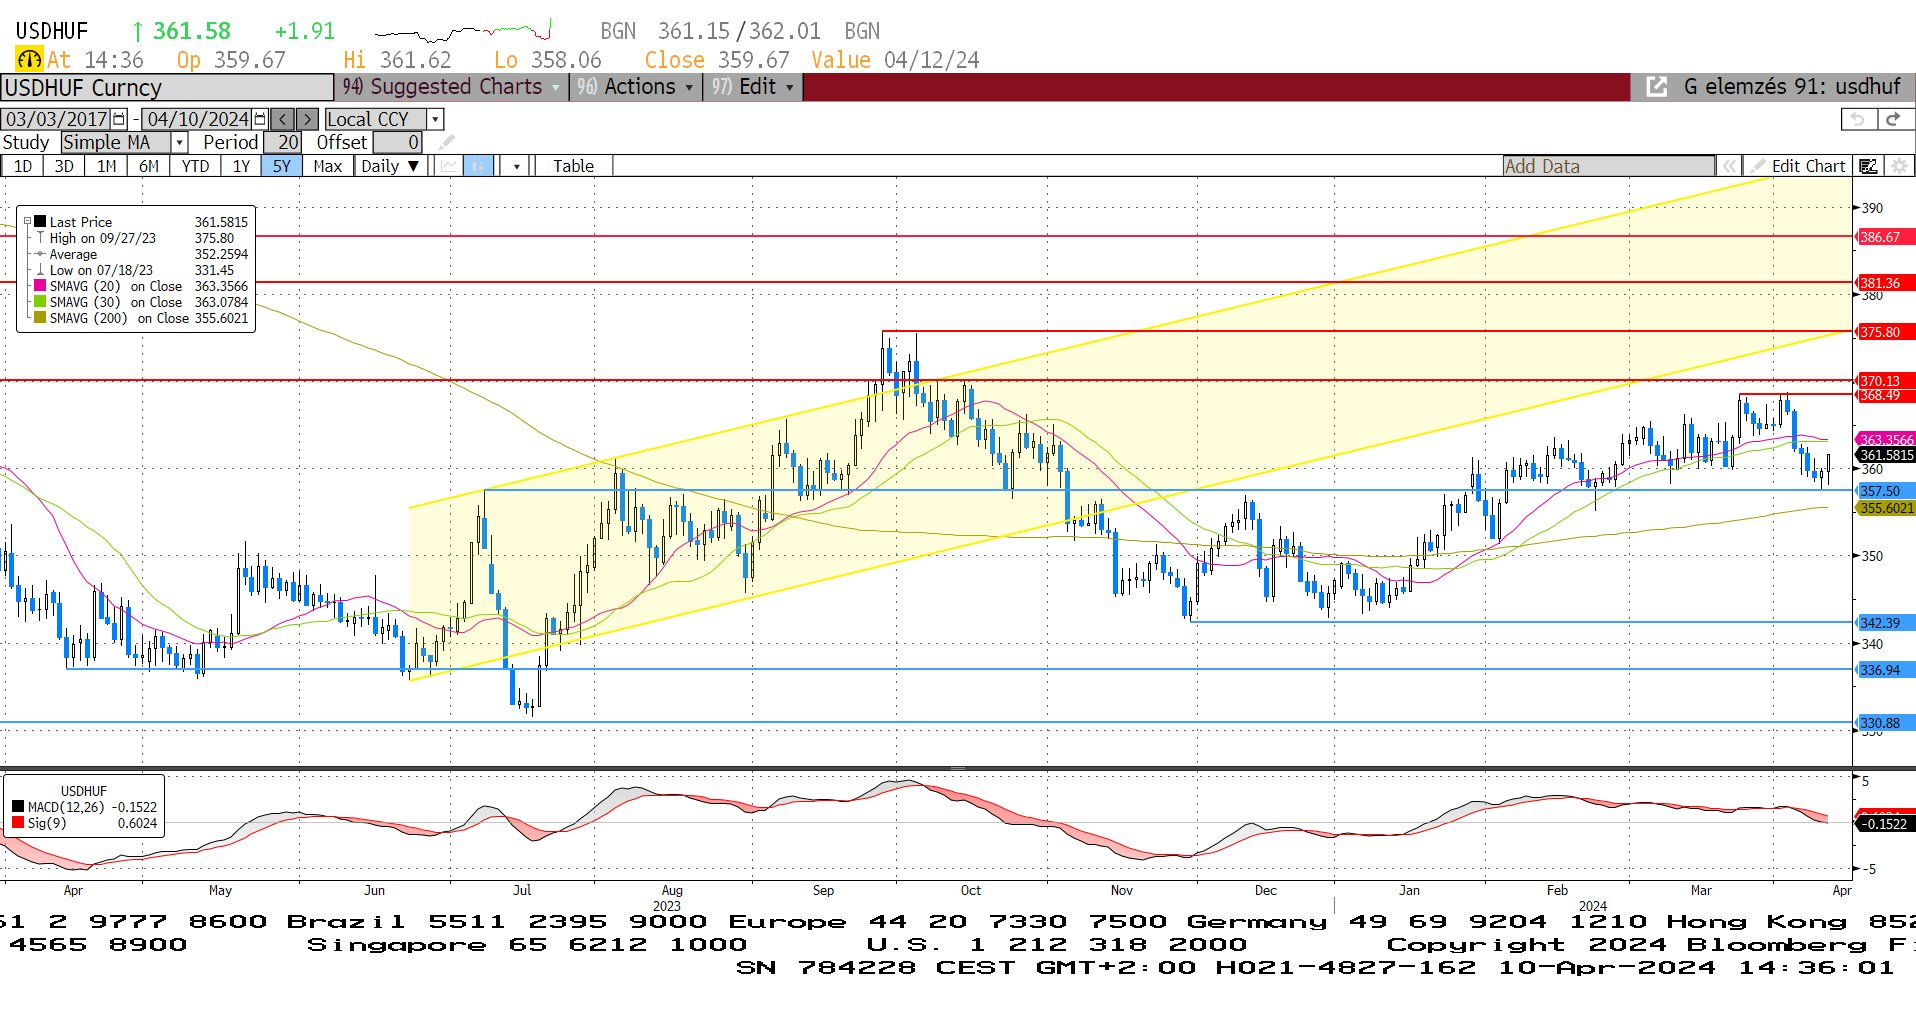Click the start date field 03/03/2017
1916x1023 pixels.
pos(57,119)
